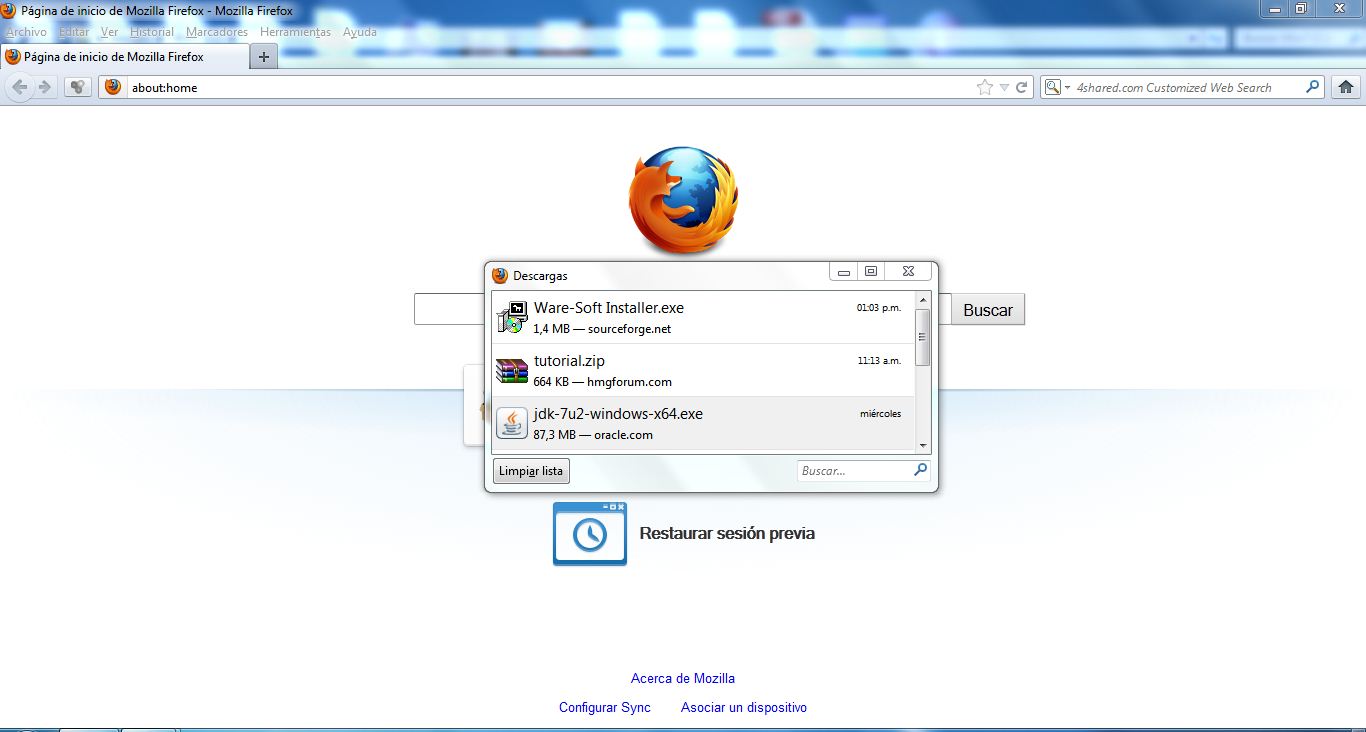This screenshot has width=1366, height=732.
Task: Click the '664 KB — hmgforum.com' text
Action: tap(602, 382)
